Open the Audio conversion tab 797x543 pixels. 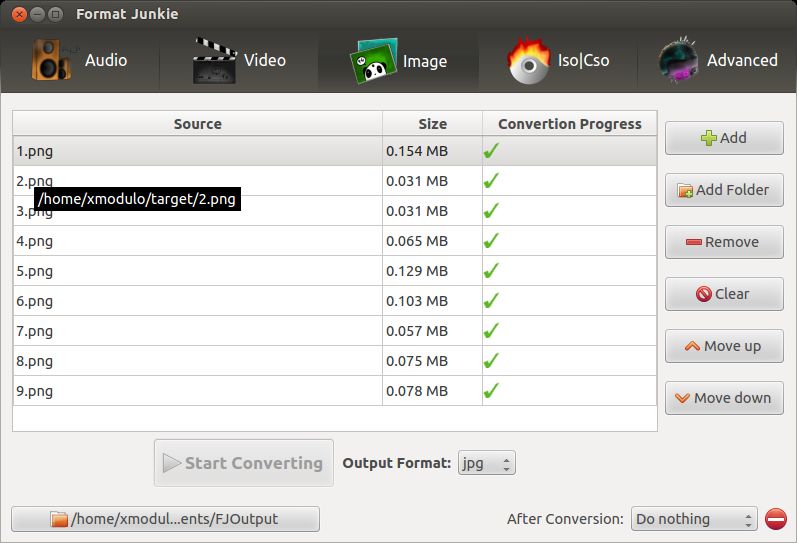(x=80, y=60)
